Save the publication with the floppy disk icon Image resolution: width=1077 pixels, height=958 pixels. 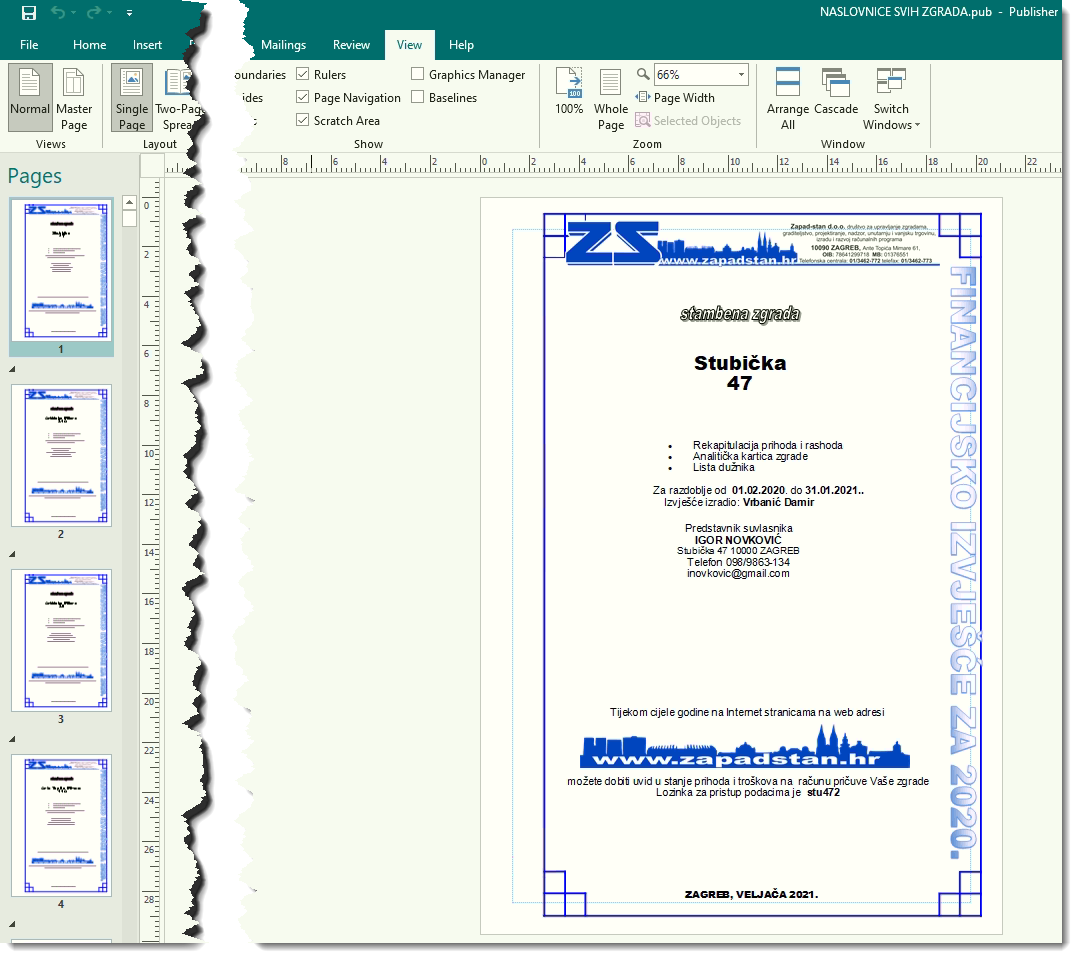(x=29, y=12)
